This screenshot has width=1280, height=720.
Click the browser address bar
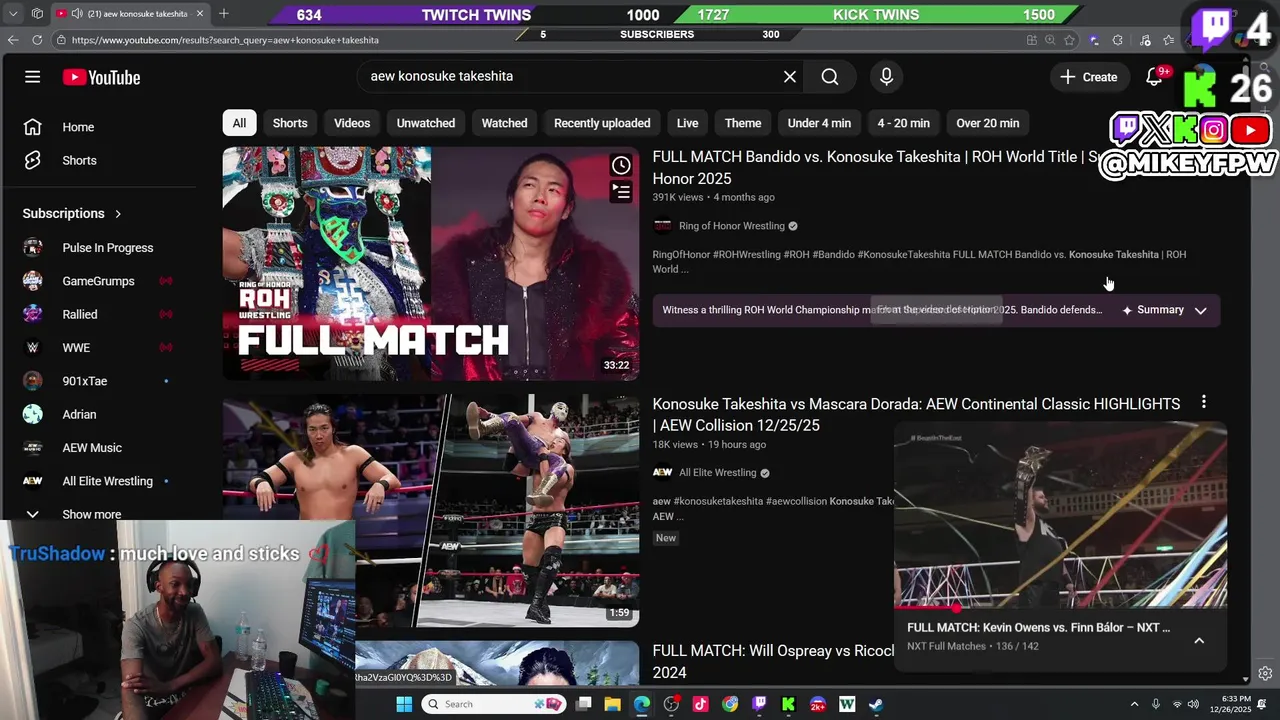pyautogui.click(x=540, y=40)
